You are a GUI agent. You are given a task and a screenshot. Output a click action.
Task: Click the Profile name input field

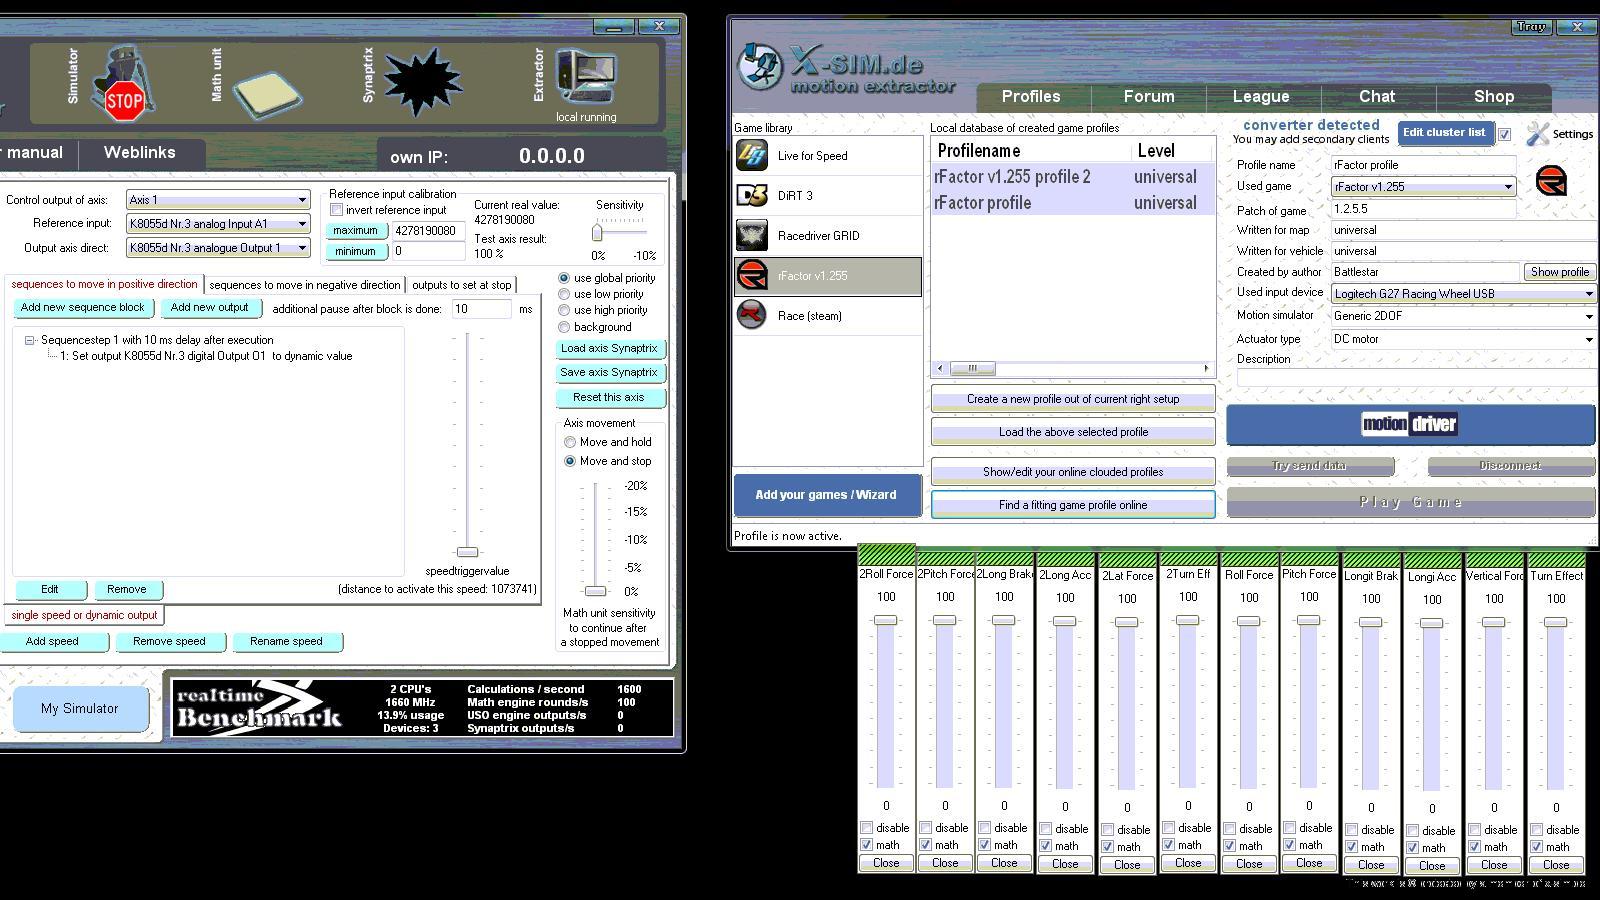click(x=1423, y=165)
